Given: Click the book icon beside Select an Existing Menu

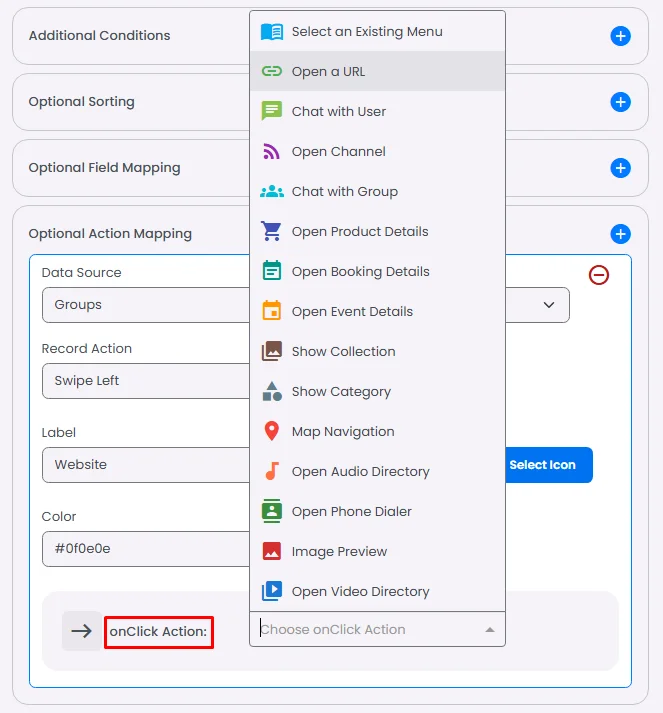Looking at the screenshot, I should tap(272, 32).
